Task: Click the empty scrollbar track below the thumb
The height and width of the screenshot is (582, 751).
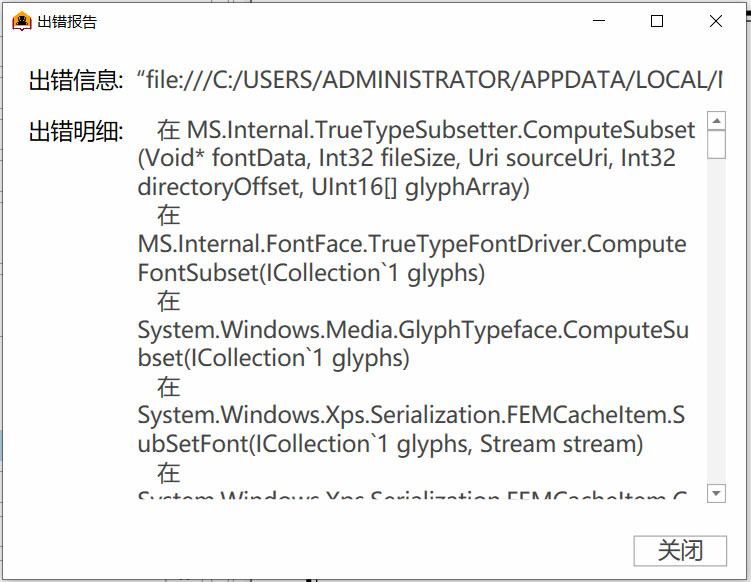Action: pyautogui.click(x=717, y=321)
